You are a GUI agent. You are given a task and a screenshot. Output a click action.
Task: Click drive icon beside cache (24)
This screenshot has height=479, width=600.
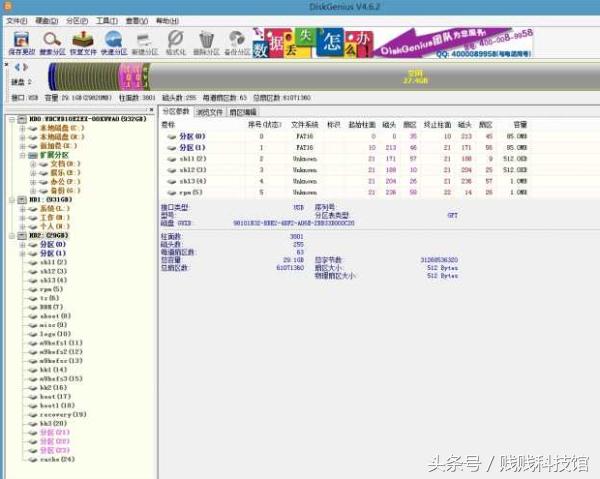(33, 459)
